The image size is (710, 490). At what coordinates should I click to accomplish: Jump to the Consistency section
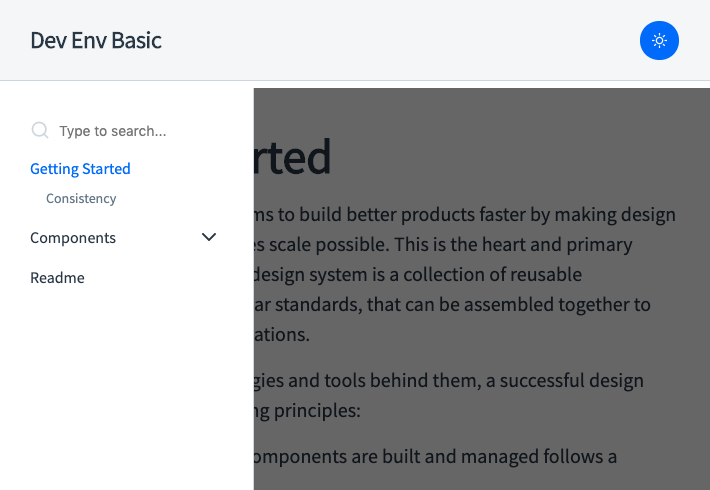81,198
